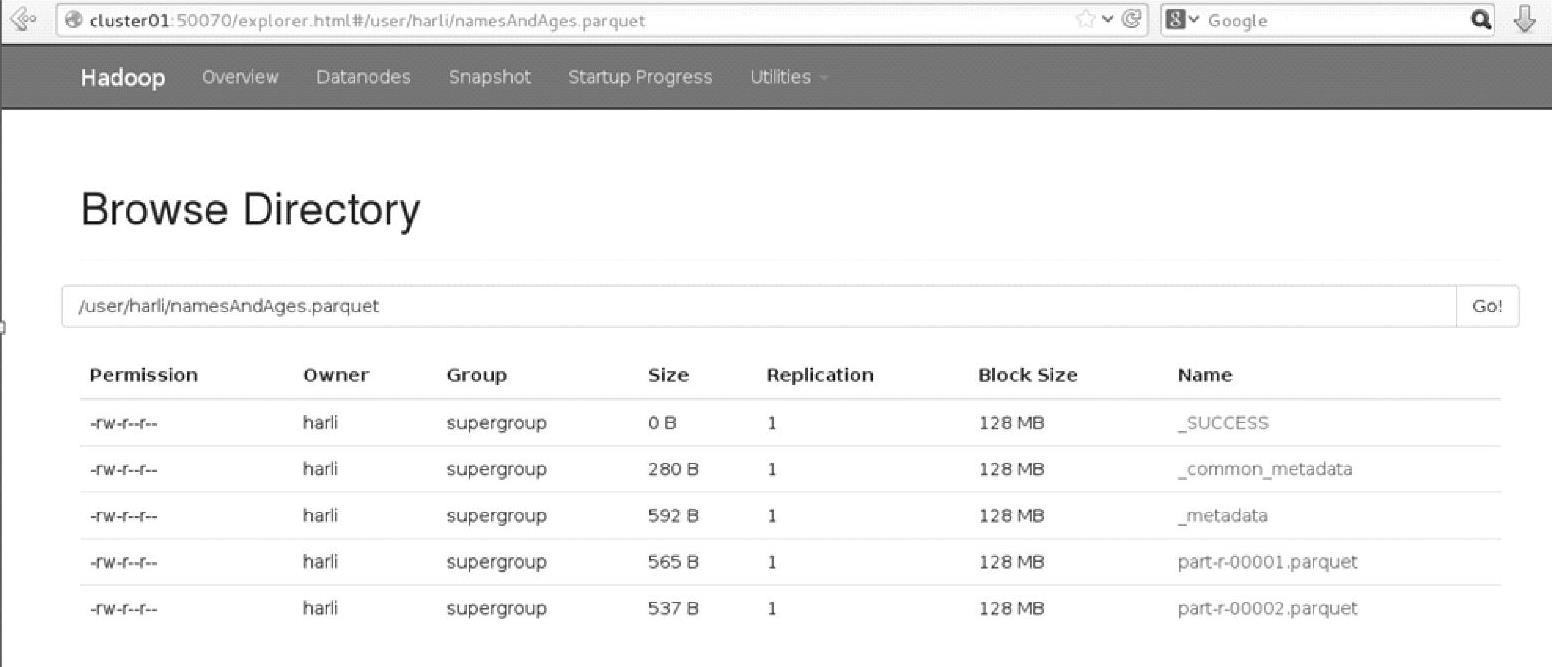This screenshot has height=667, width=1552.
Task: Open the Startup Progress tab
Action: pos(640,77)
